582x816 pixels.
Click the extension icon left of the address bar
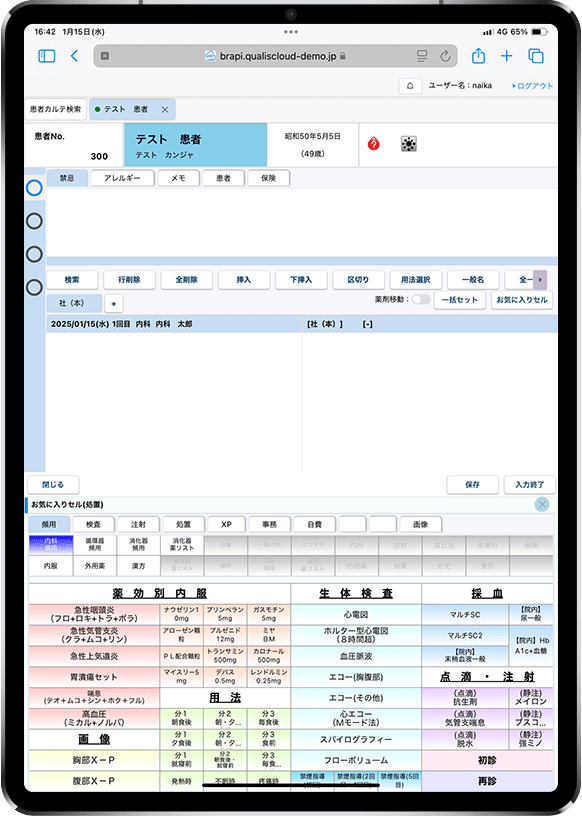(105, 56)
